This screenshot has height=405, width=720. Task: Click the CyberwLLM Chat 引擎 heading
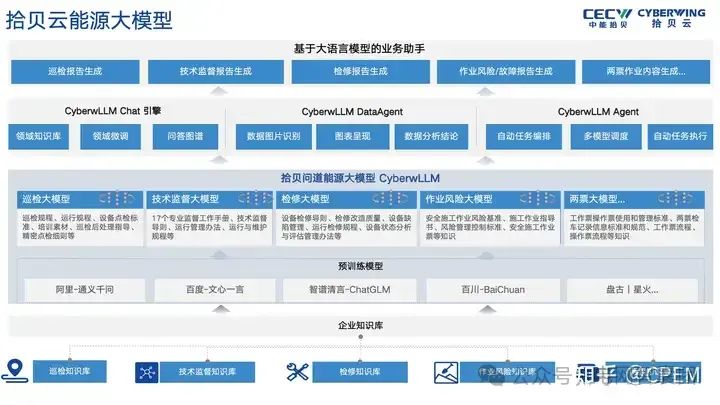point(113,111)
